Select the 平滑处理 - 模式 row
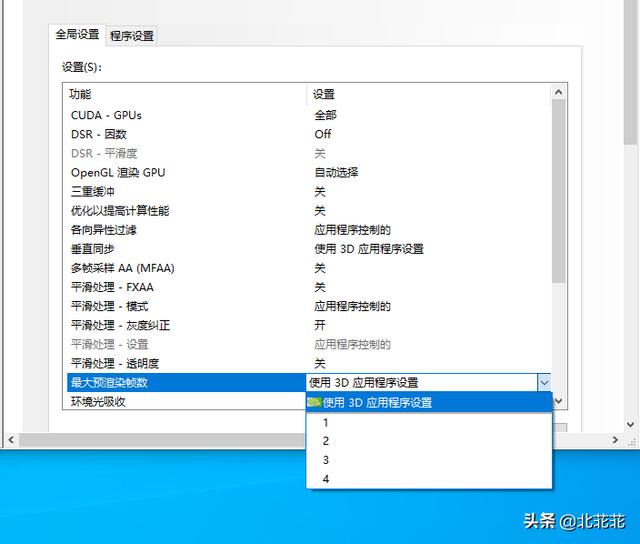Image resolution: width=640 pixels, height=544 pixels. point(308,306)
